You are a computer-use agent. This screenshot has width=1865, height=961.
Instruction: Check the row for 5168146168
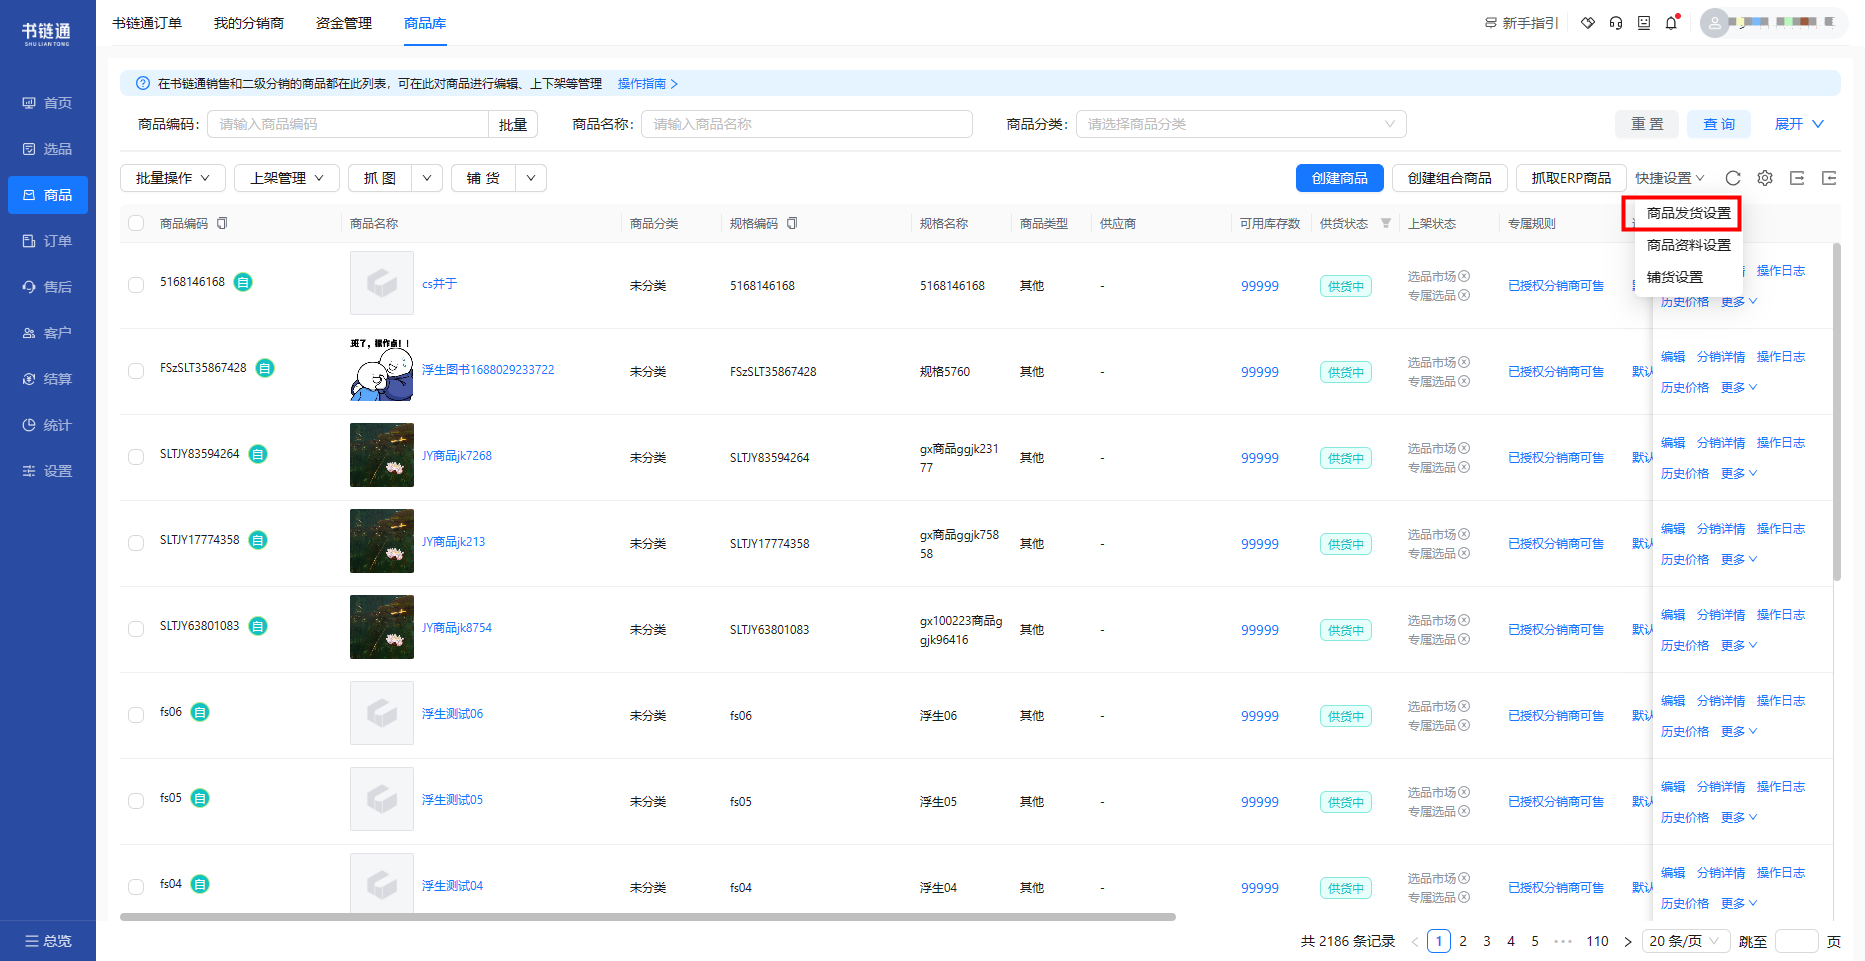136,285
